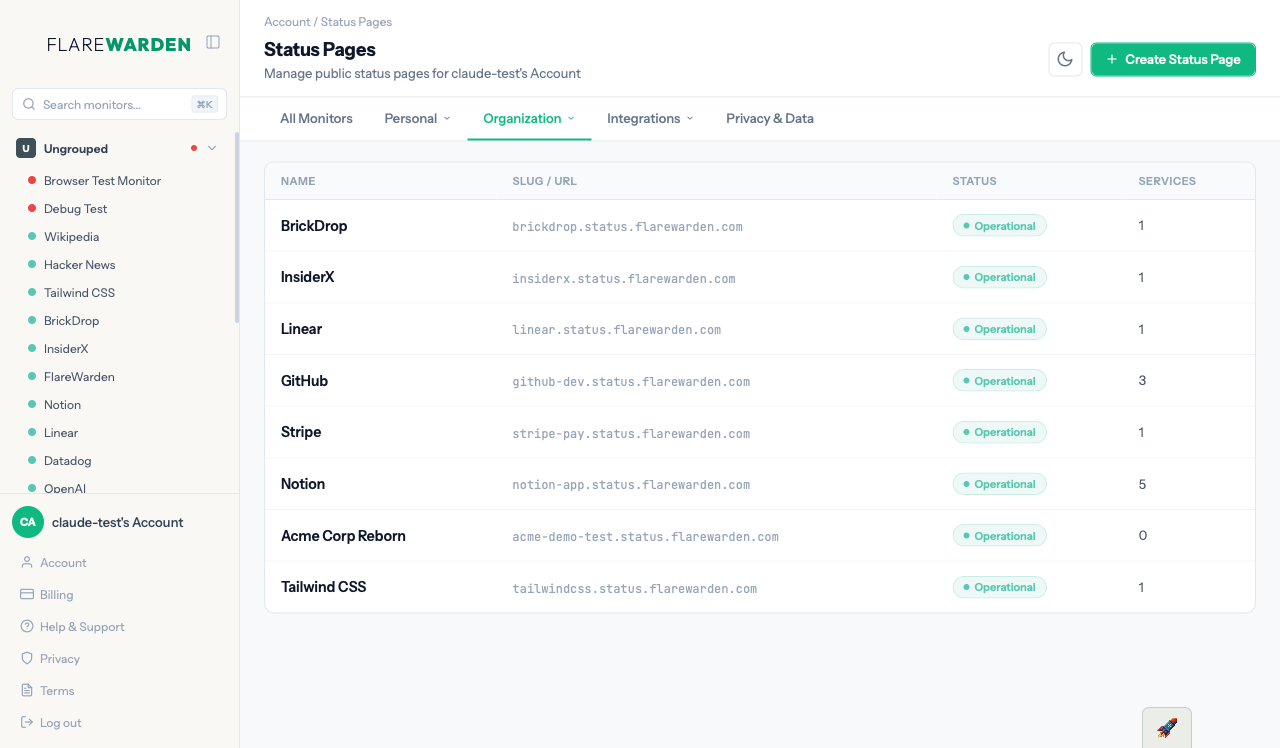Screen dimensions: 1280x748
Task: Go to Privacy & Data tab
Action: click(x=770, y=118)
